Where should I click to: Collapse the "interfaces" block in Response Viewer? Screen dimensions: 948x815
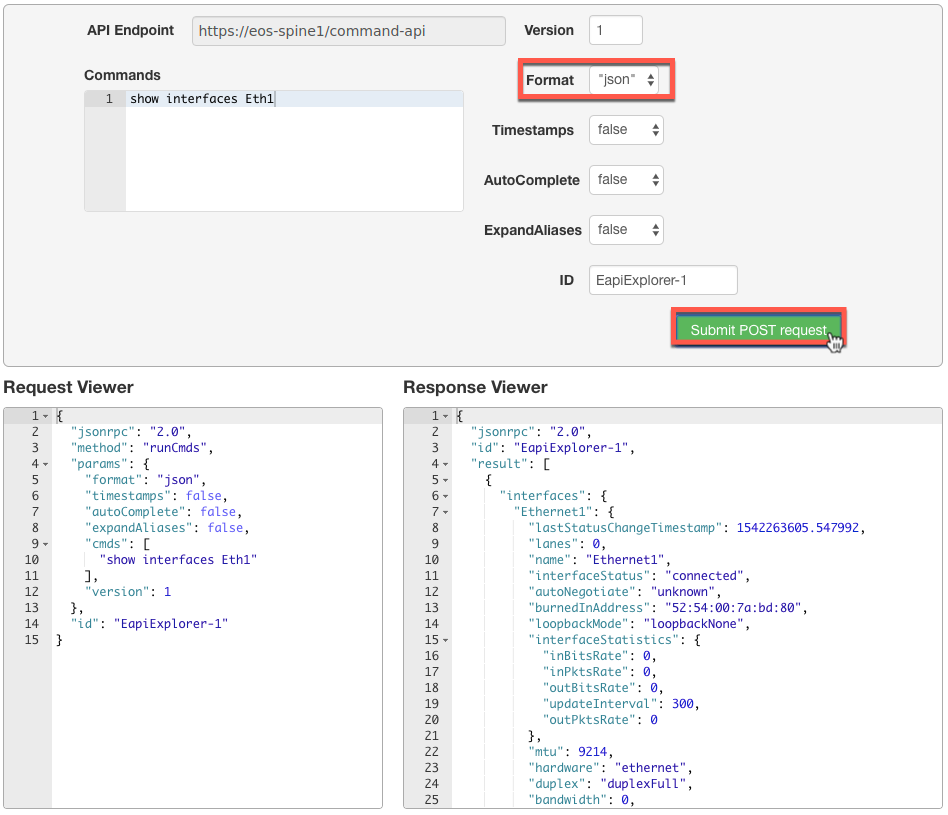click(445, 496)
